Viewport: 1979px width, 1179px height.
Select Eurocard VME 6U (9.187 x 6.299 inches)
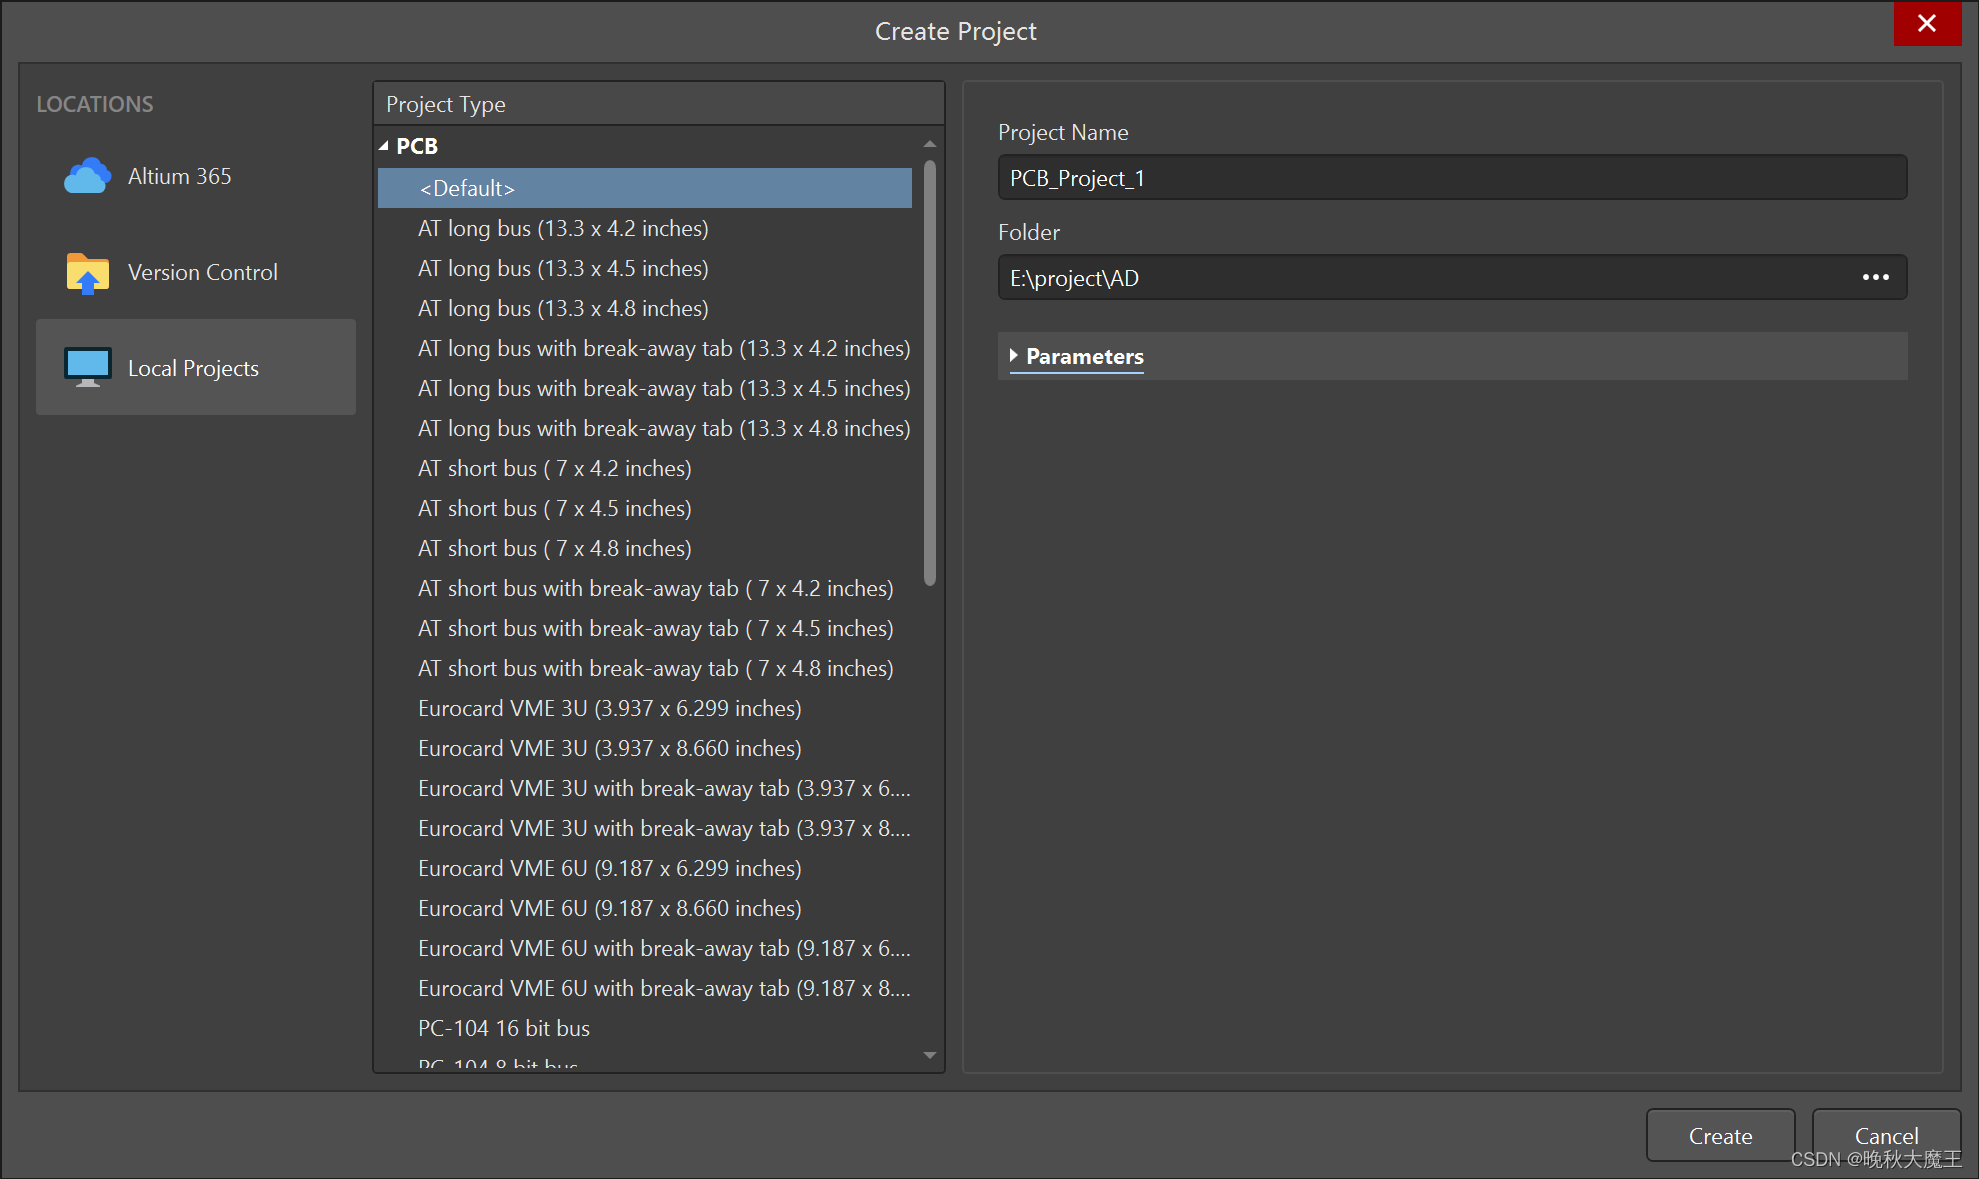click(609, 868)
